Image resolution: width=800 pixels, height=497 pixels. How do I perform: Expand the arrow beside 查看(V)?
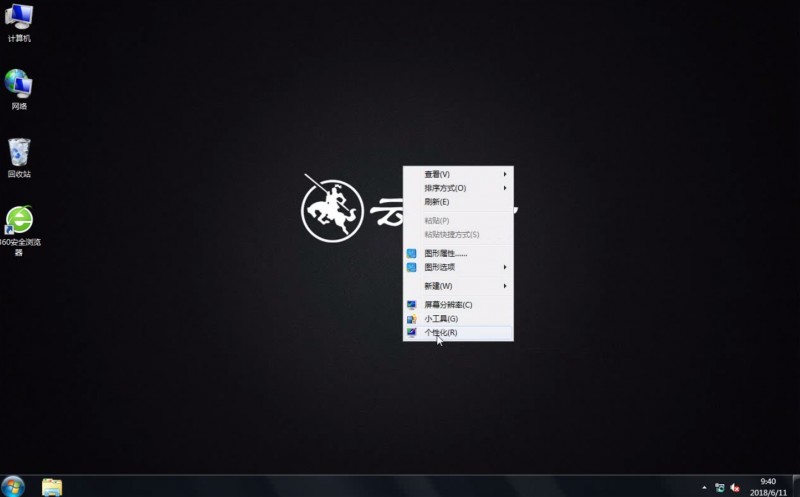[x=505, y=174]
